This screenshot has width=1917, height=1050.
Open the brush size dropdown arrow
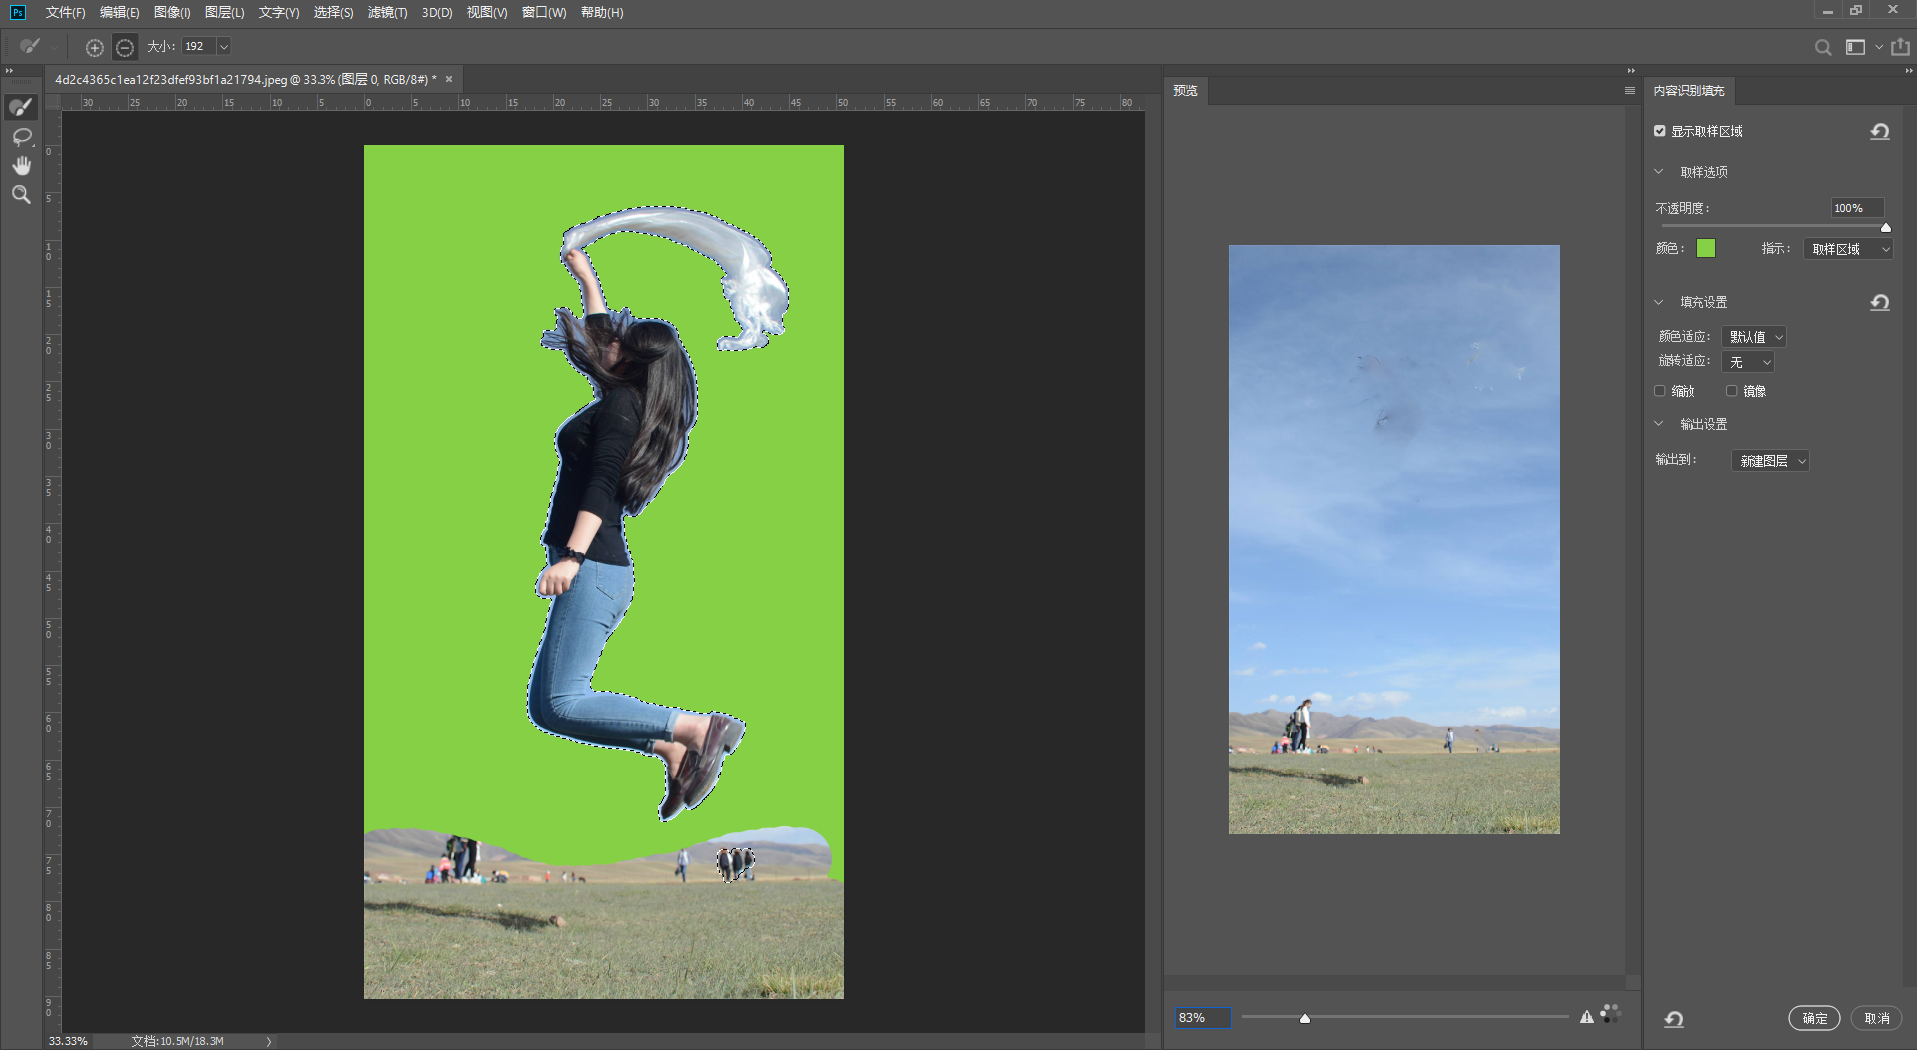[224, 47]
